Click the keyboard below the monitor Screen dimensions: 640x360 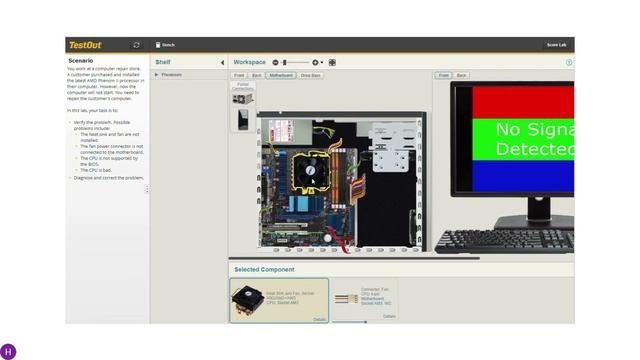pyautogui.click(x=504, y=241)
